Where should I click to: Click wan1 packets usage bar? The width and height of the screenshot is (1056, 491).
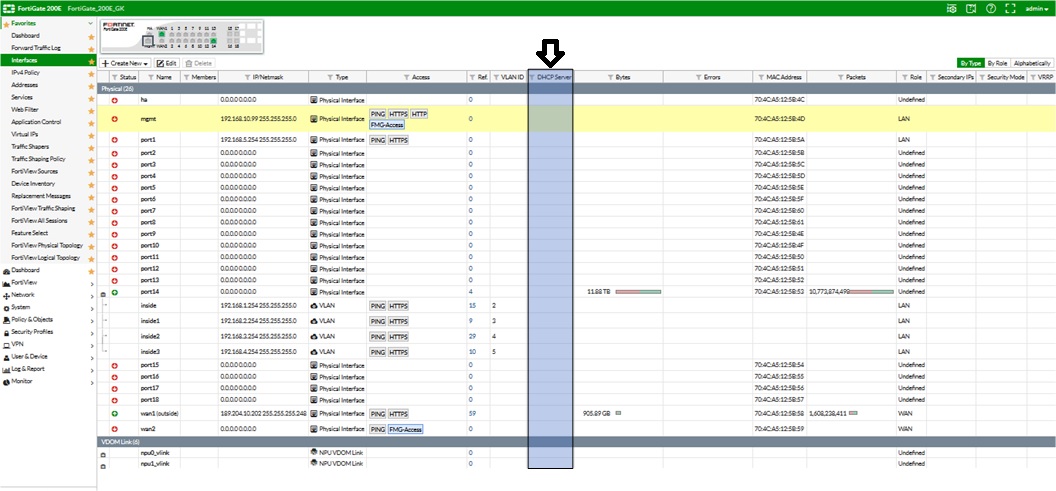(853, 414)
